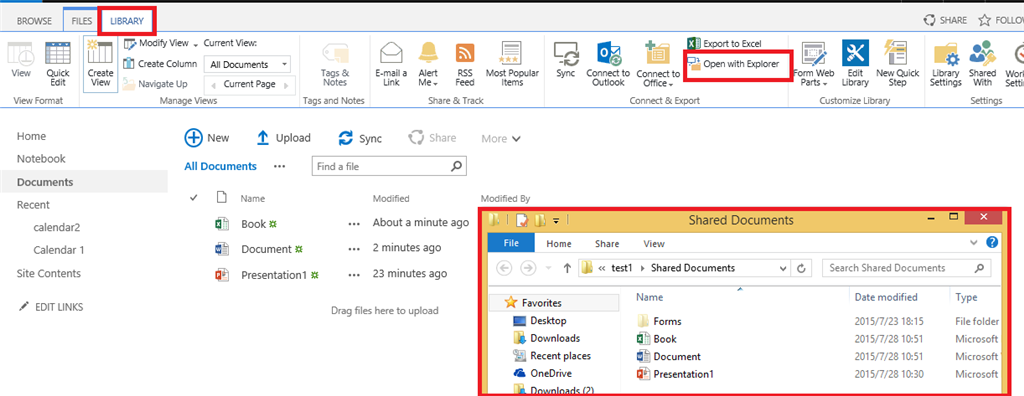1024x396 pixels.
Task: Expand the More menu chevron
Action: tap(517, 139)
